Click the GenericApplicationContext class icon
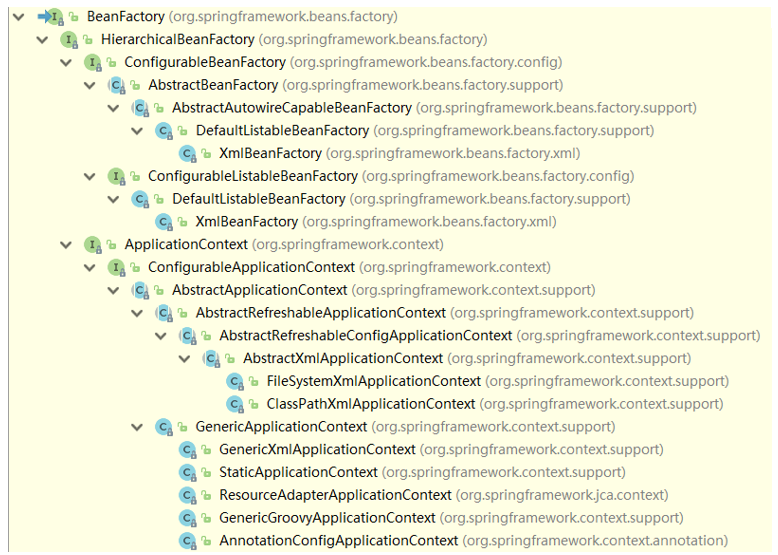Image resolution: width=778 pixels, height=555 pixels. (x=163, y=427)
